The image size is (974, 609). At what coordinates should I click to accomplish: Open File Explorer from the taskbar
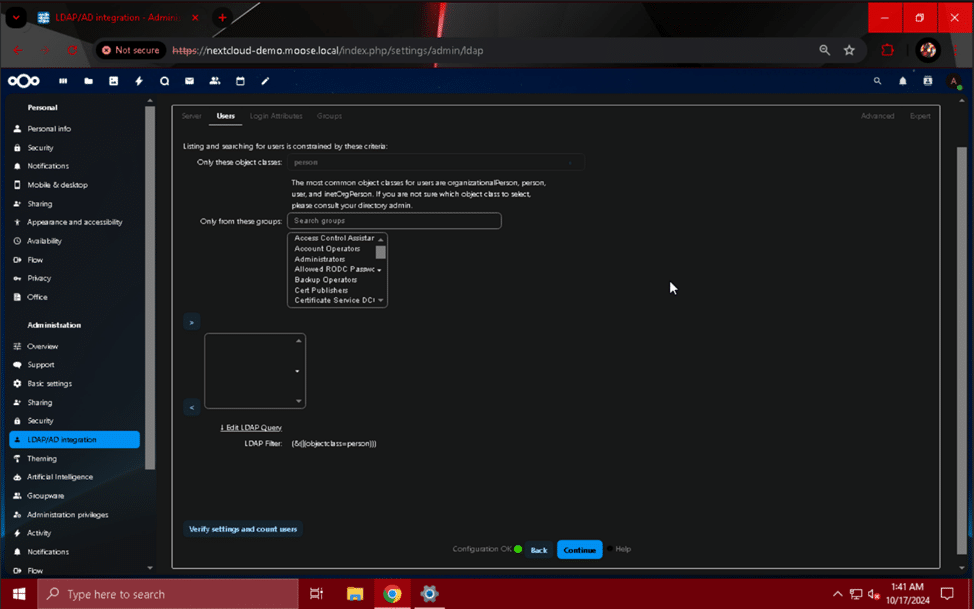(354, 594)
